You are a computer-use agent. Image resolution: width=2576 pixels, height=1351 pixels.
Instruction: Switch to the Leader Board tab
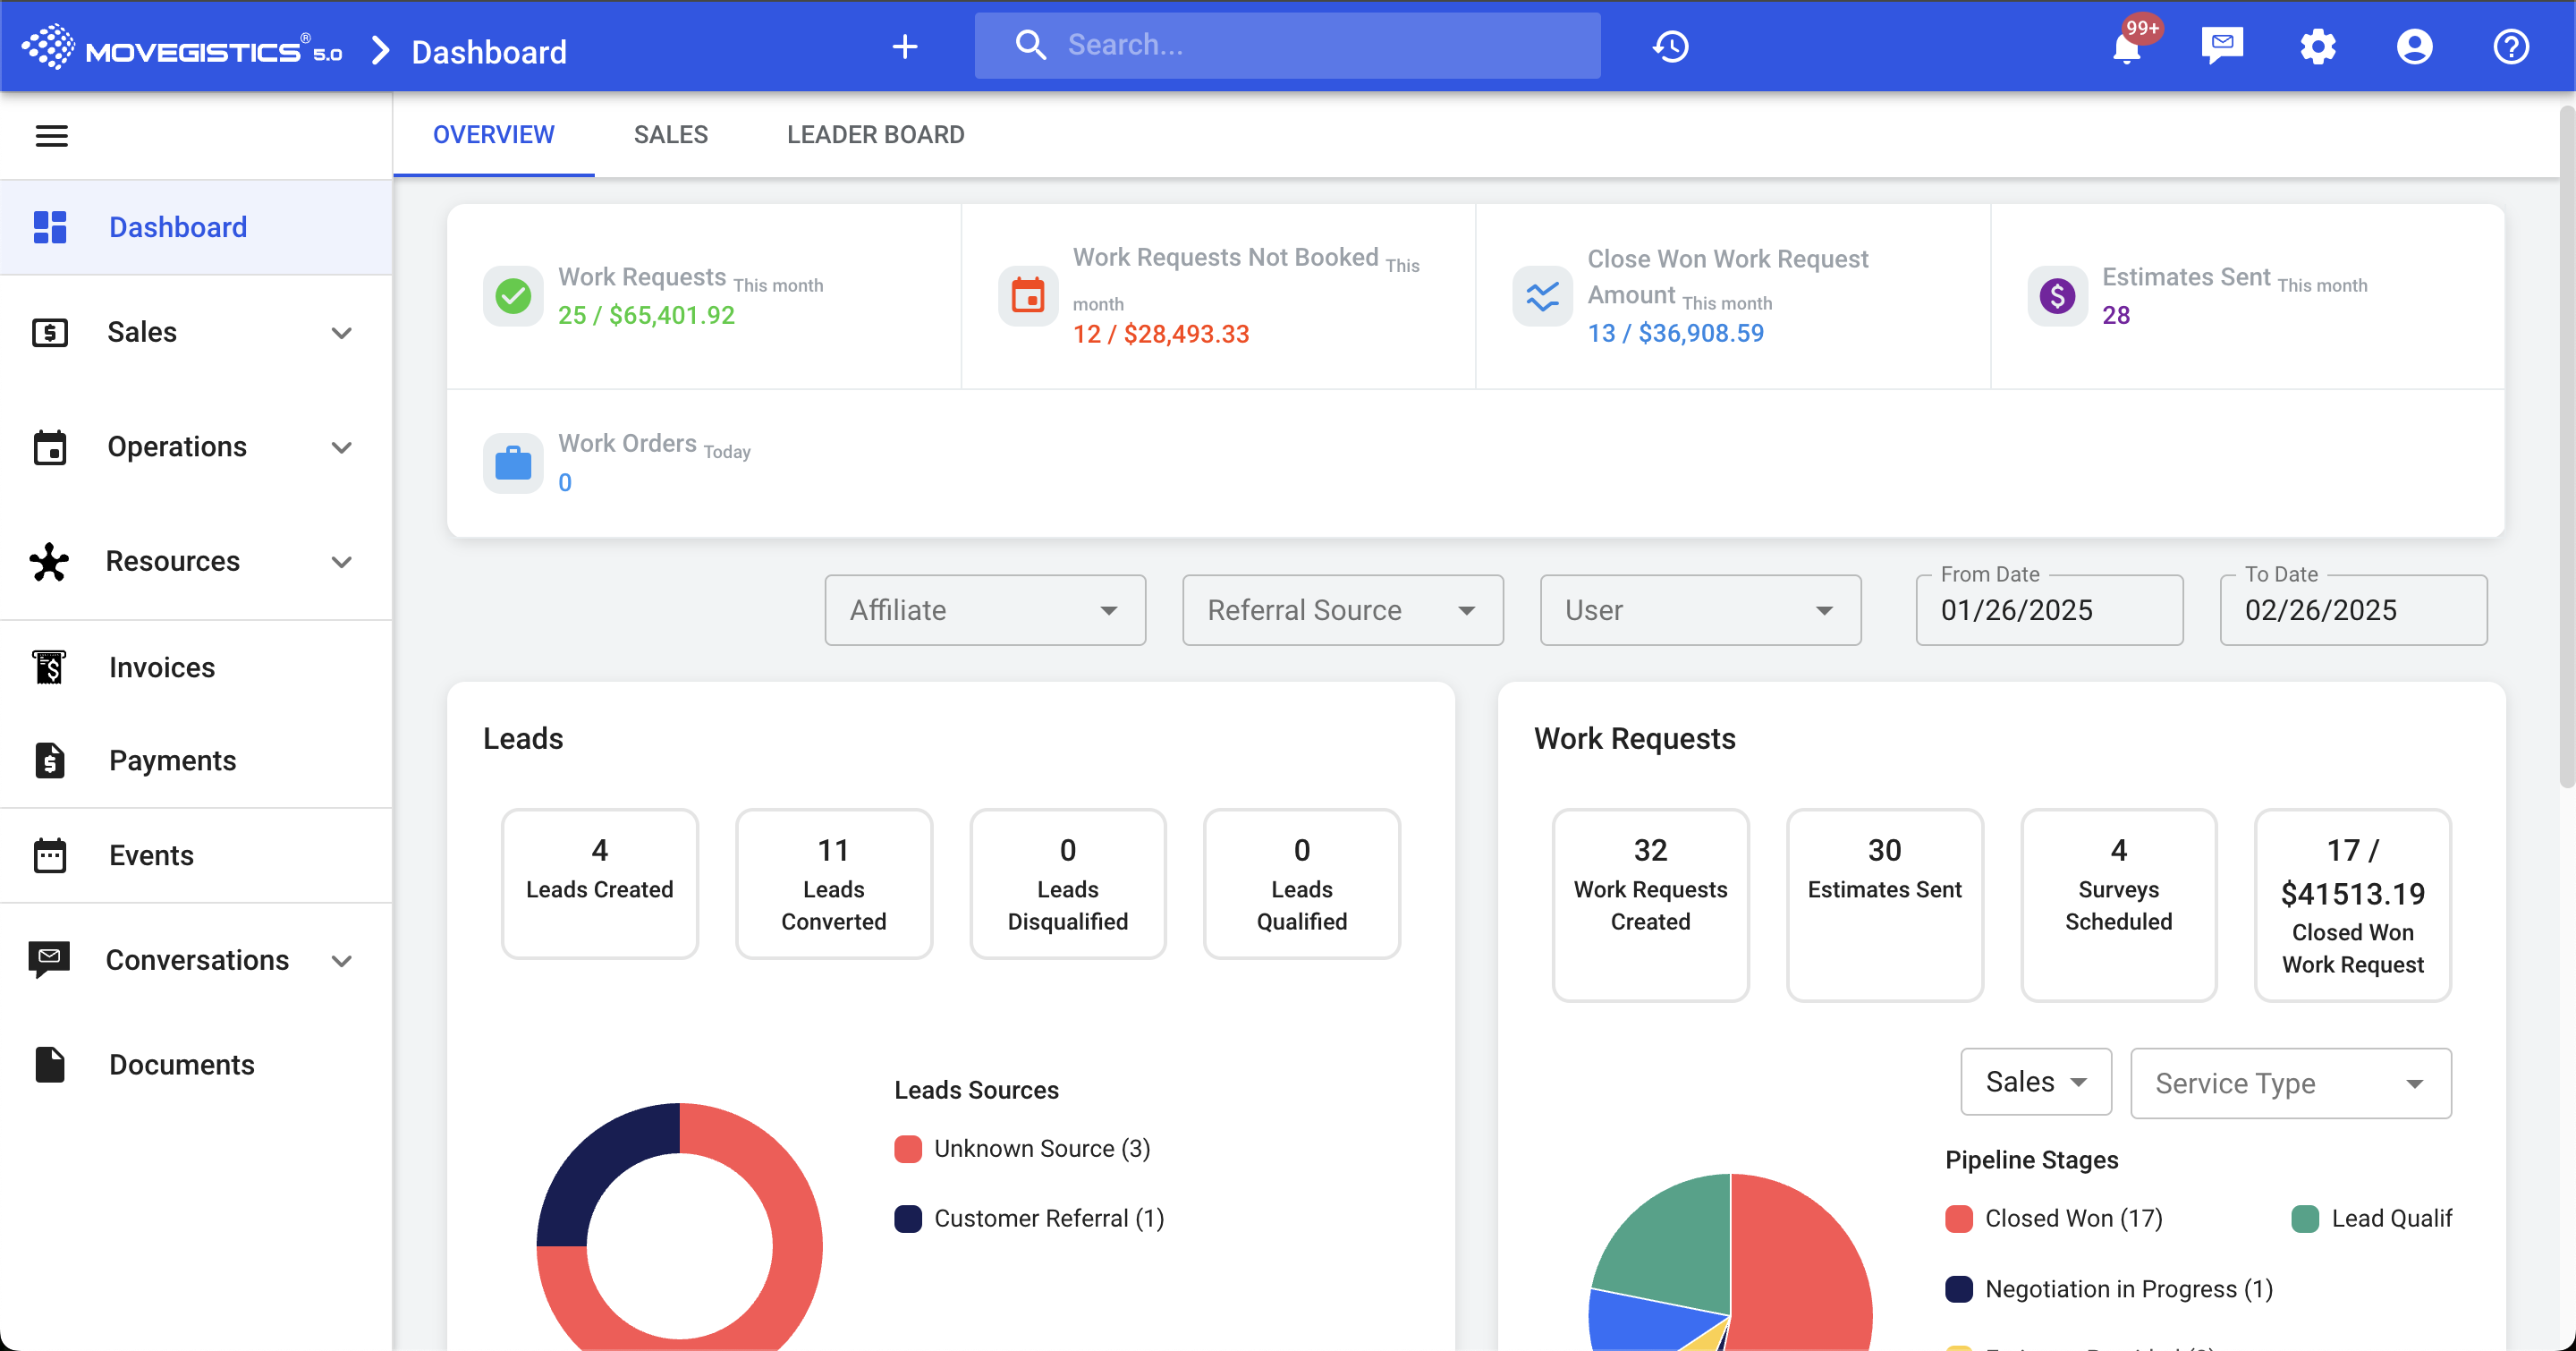tap(875, 134)
